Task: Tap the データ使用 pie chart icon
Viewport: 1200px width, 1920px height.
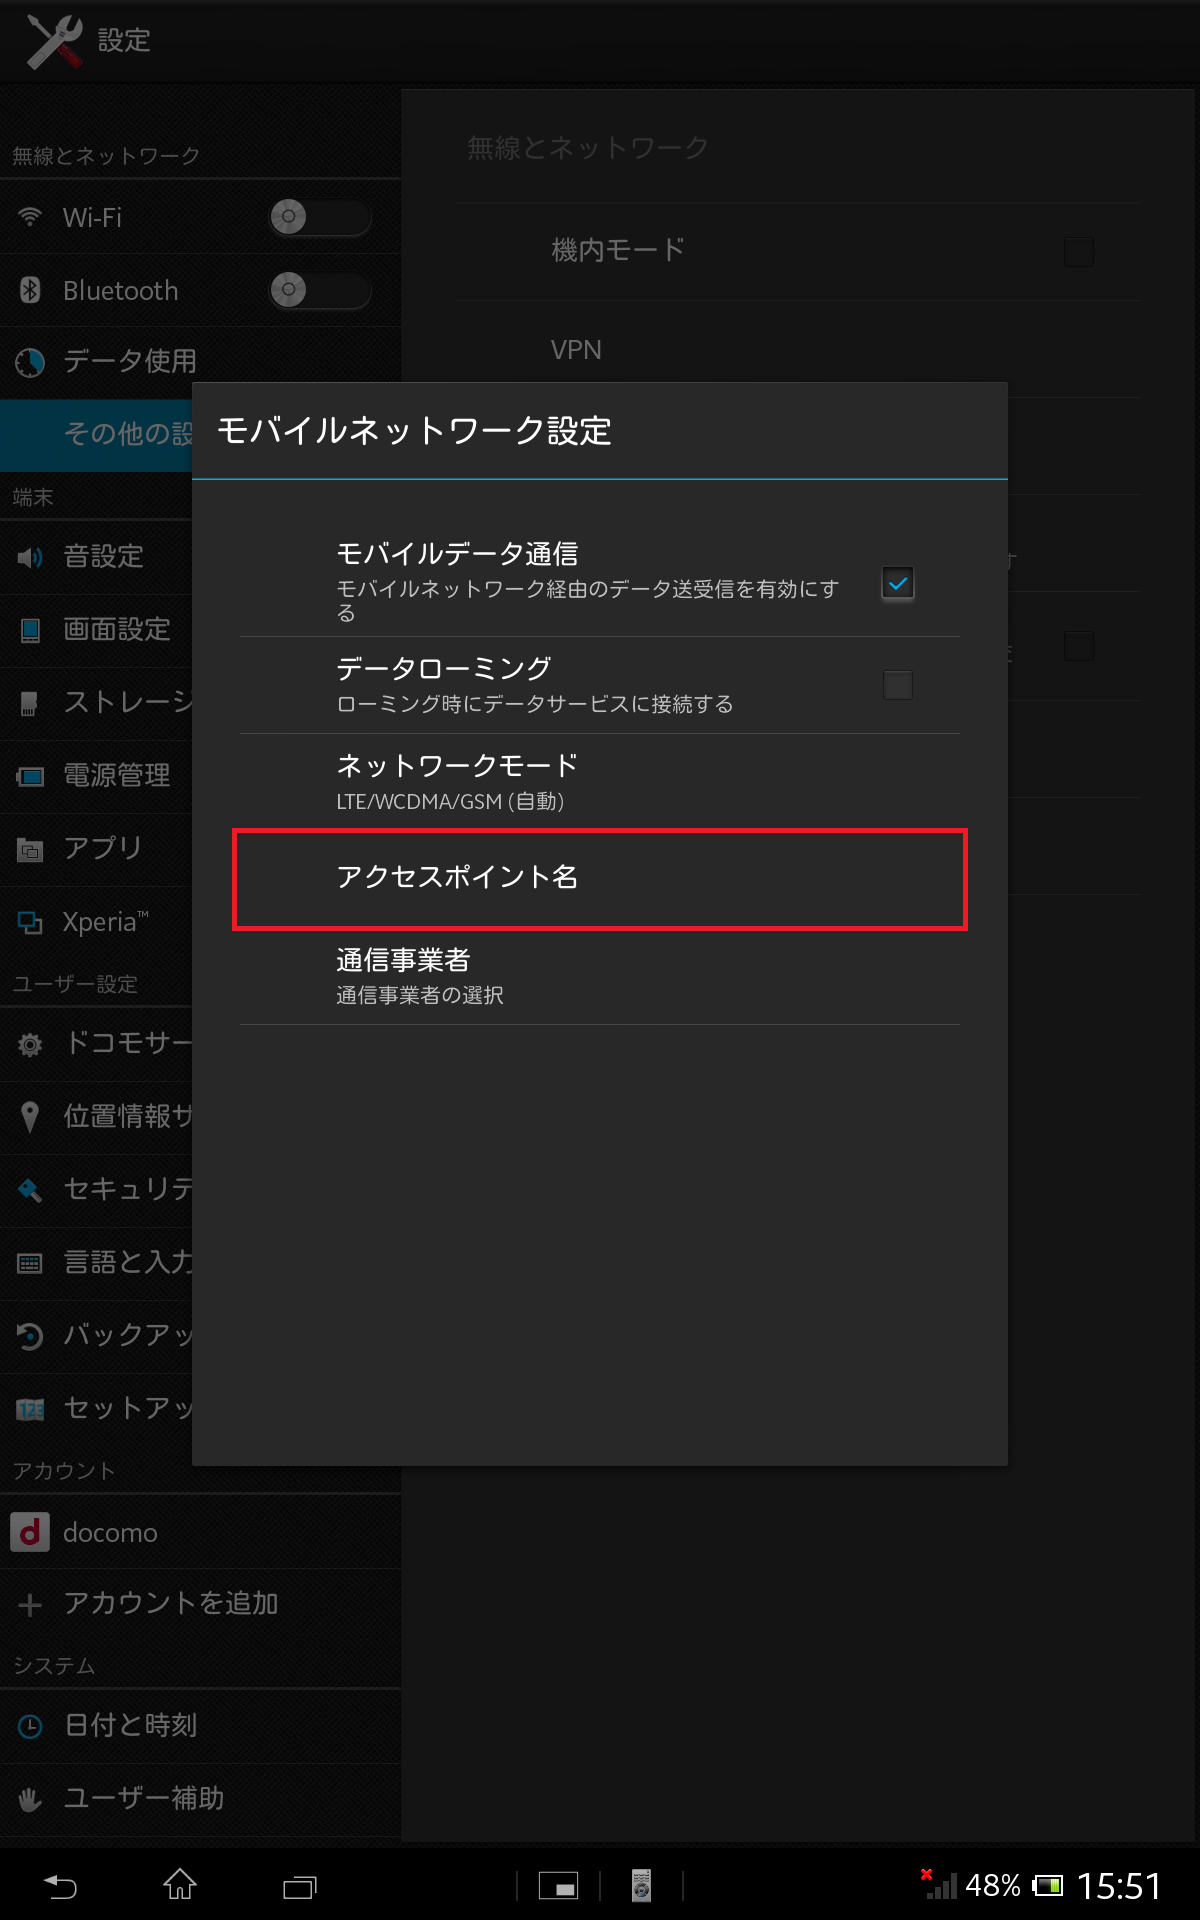Action: coord(30,362)
